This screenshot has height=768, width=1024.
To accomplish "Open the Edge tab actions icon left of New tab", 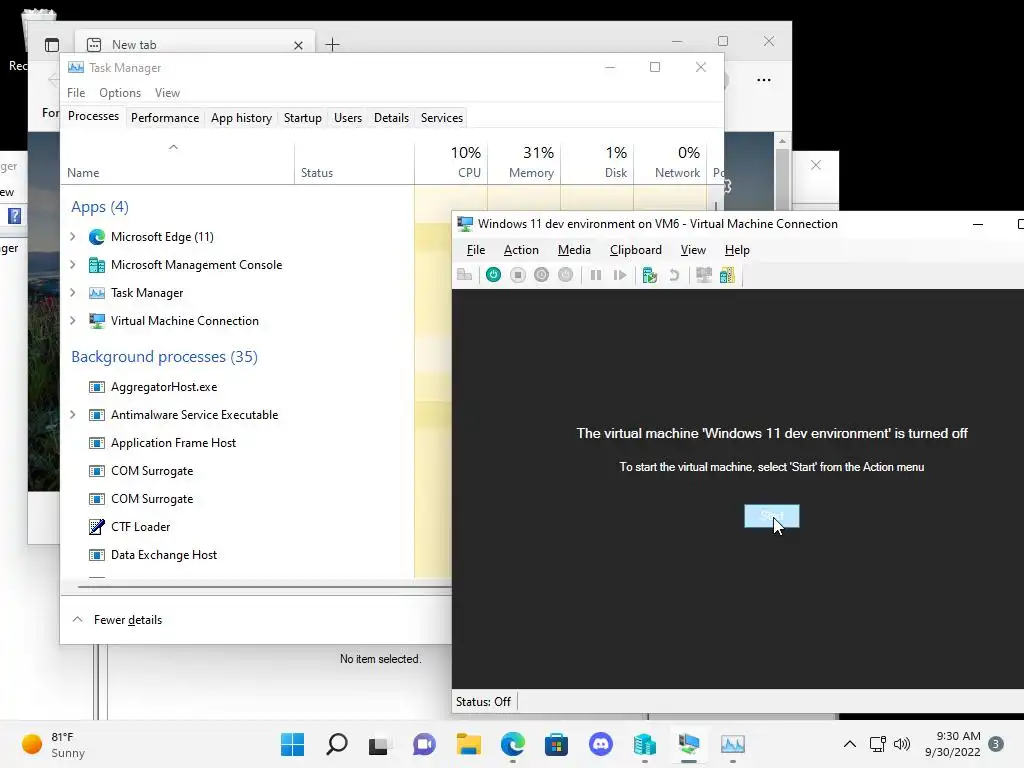I will pyautogui.click(x=52, y=44).
